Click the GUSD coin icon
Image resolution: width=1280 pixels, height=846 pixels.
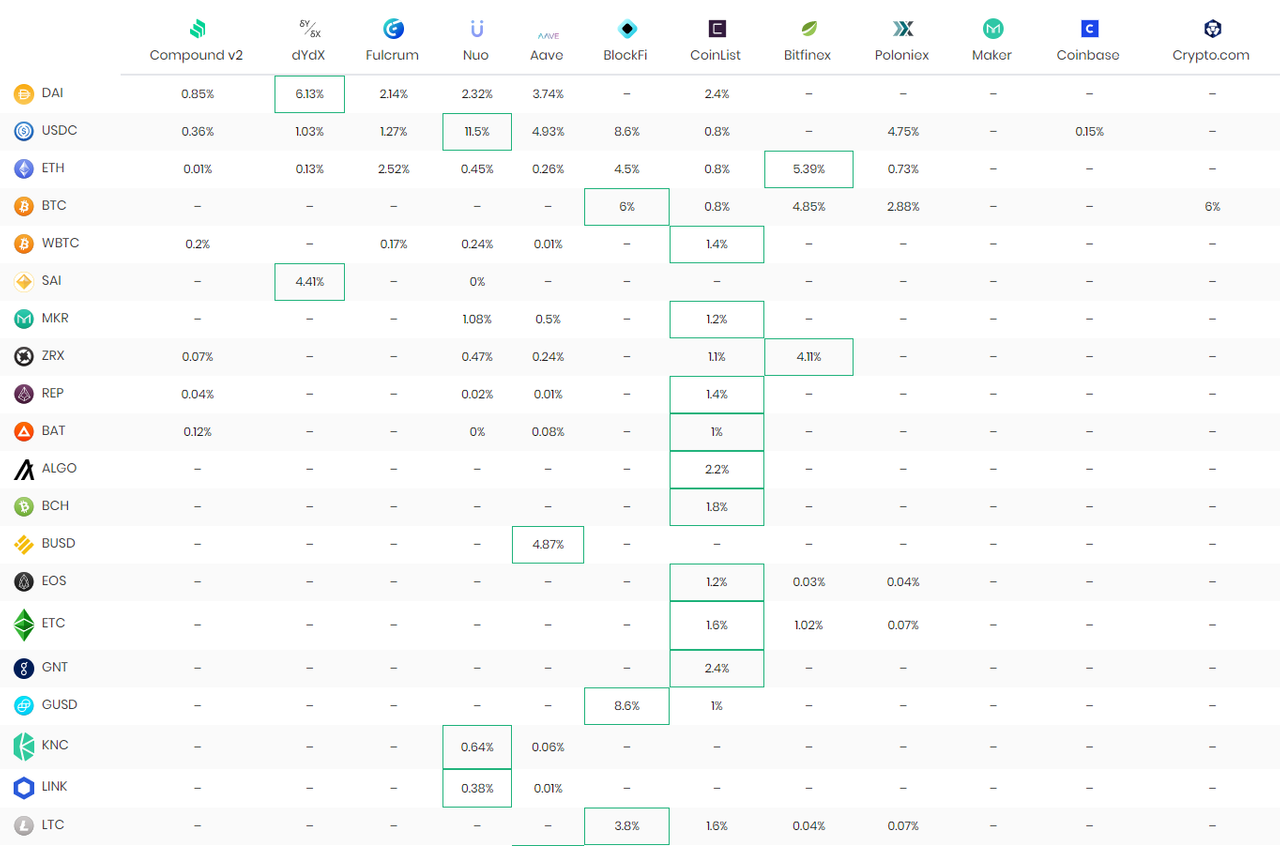click(24, 706)
